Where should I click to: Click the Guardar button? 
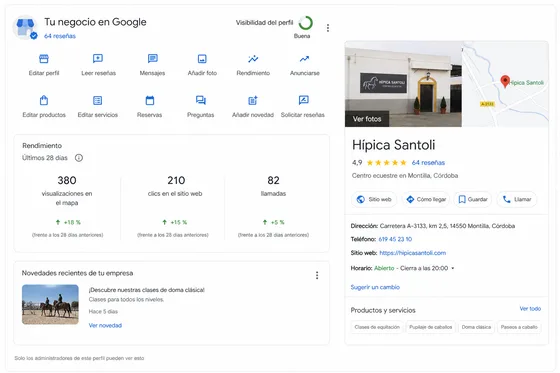tap(472, 199)
